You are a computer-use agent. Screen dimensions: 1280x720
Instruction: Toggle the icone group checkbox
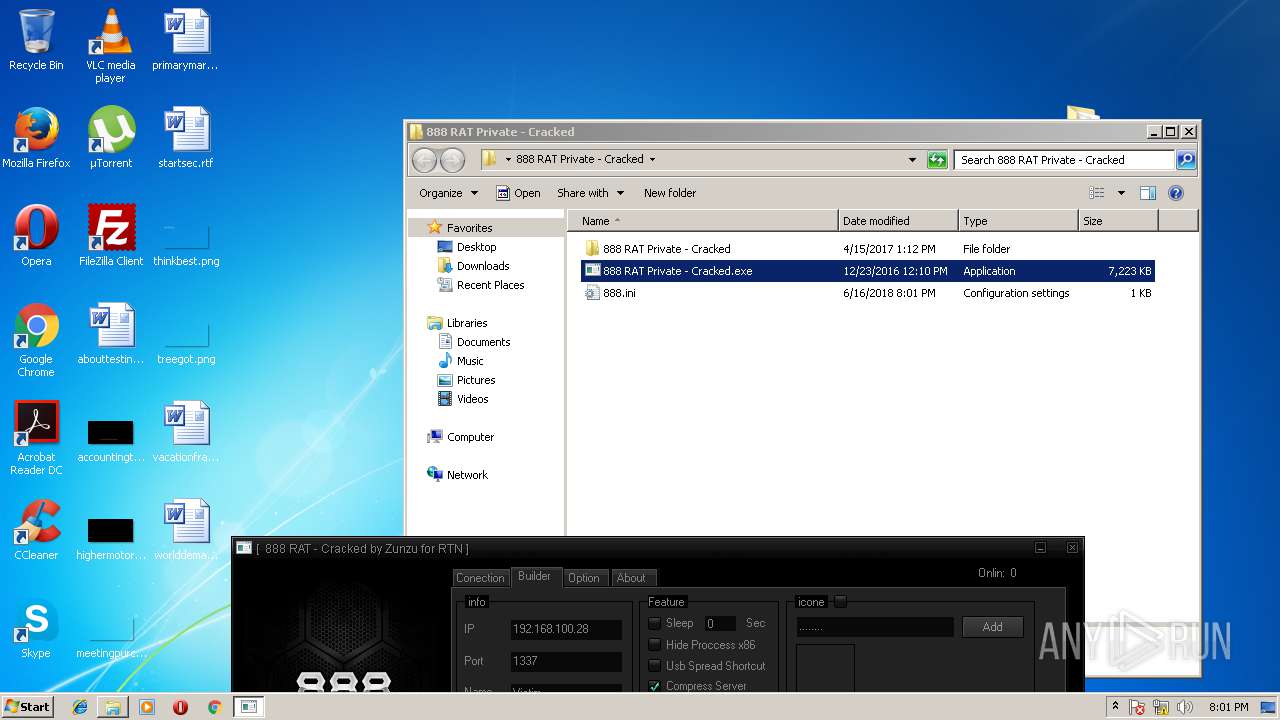coord(840,601)
